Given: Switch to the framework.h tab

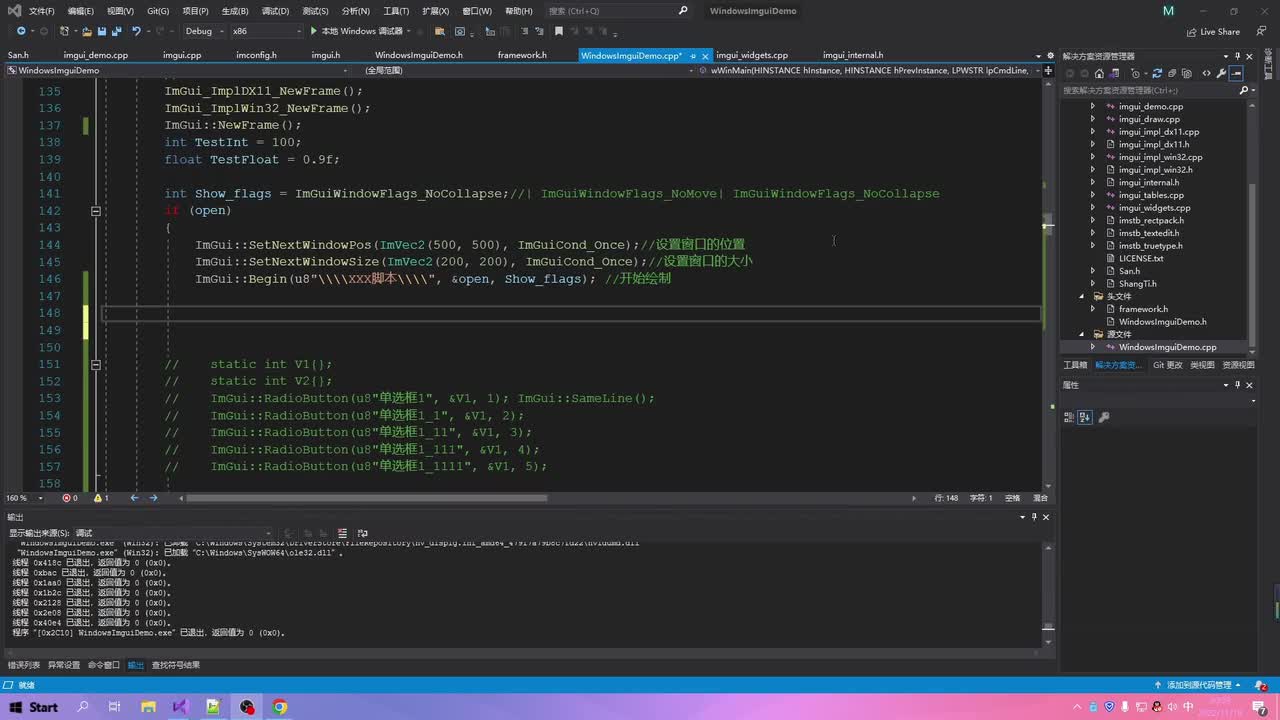Looking at the screenshot, I should [x=522, y=55].
